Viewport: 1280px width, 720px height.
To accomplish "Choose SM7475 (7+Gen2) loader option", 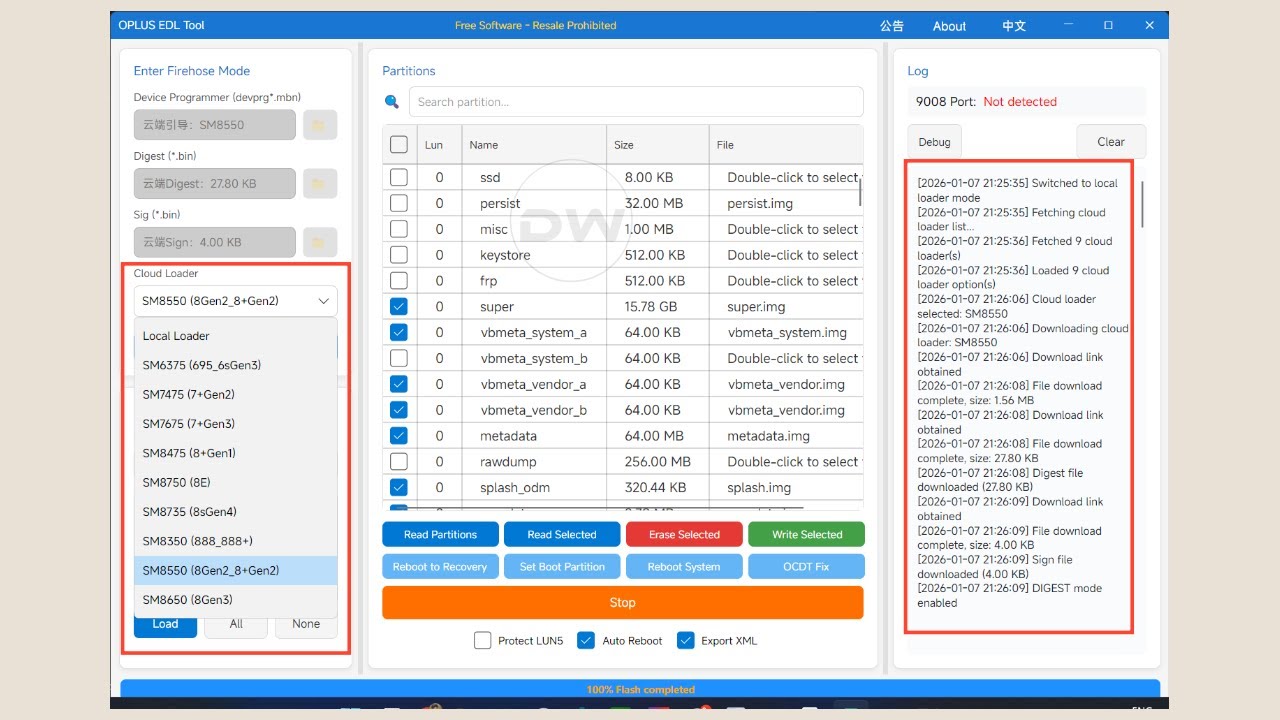I will coord(236,395).
